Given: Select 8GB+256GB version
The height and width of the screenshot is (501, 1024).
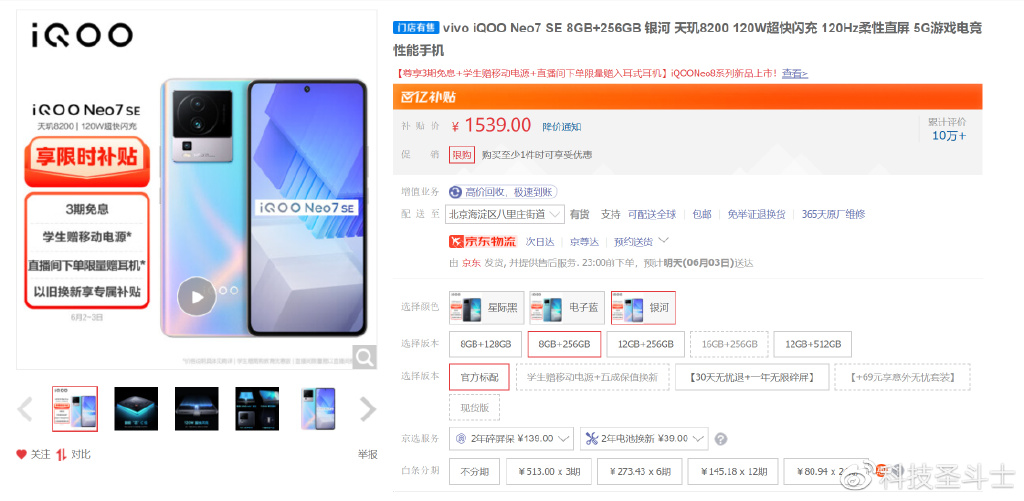Looking at the screenshot, I should pos(564,344).
